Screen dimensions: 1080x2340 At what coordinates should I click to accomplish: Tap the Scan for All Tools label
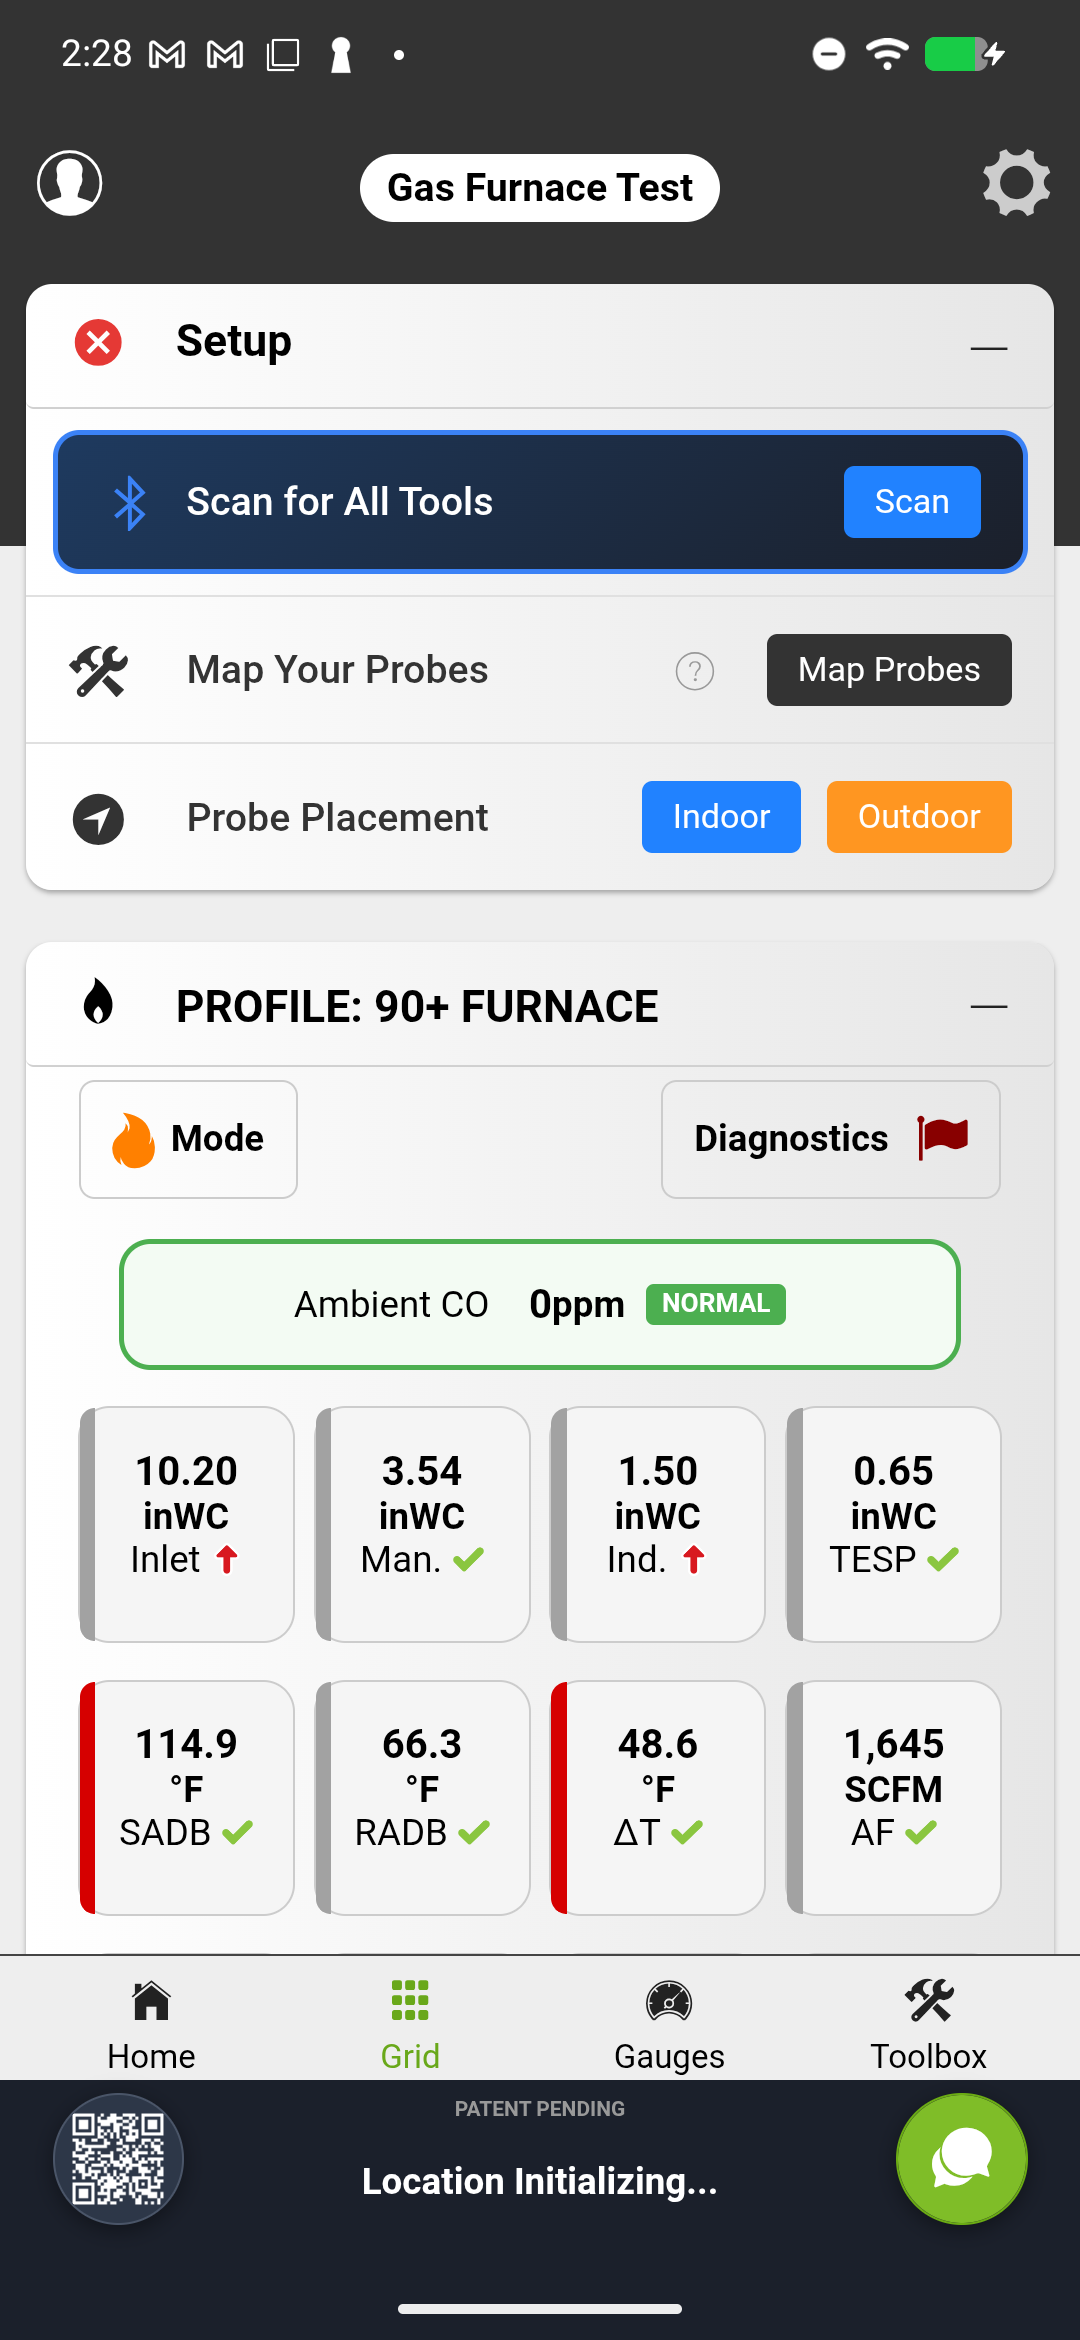pos(340,502)
